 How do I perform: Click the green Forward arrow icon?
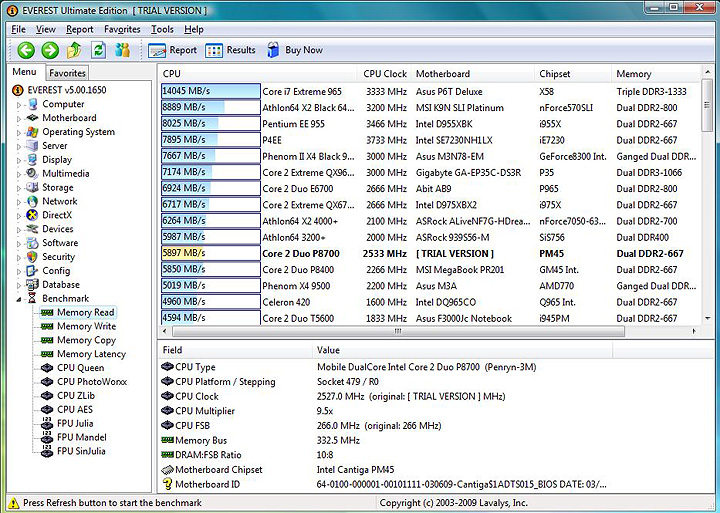50,50
